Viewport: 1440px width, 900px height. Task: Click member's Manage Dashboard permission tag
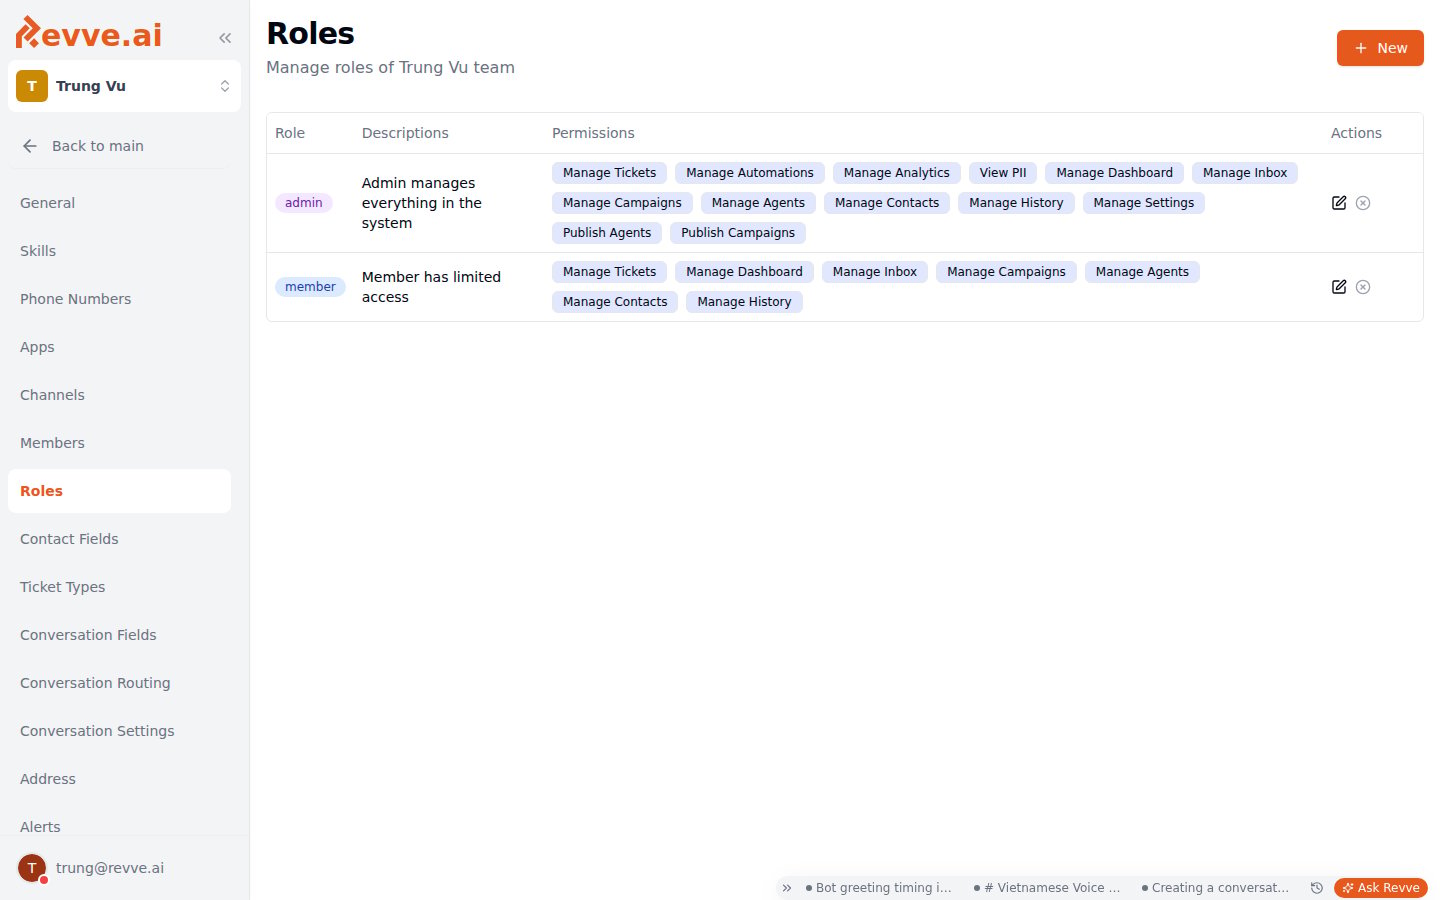click(744, 272)
